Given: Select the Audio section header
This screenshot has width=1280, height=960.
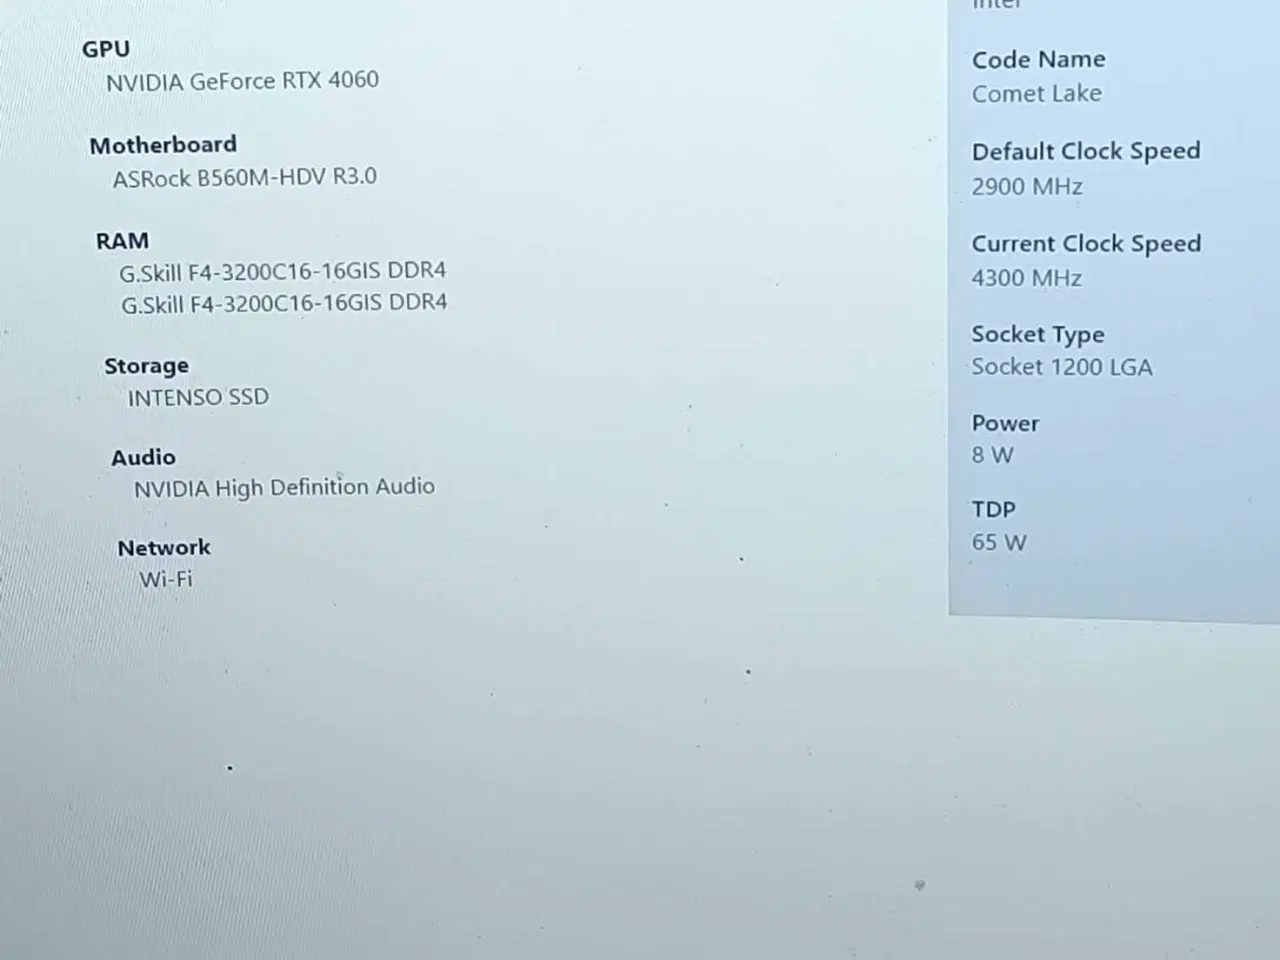Looking at the screenshot, I should (143, 457).
